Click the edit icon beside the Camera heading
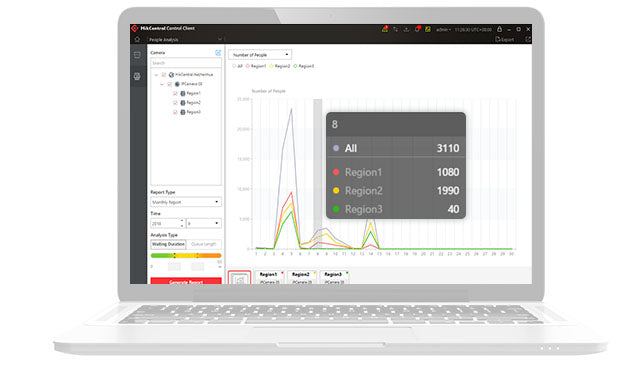Viewport: 642px width, 365px height. coord(218,53)
